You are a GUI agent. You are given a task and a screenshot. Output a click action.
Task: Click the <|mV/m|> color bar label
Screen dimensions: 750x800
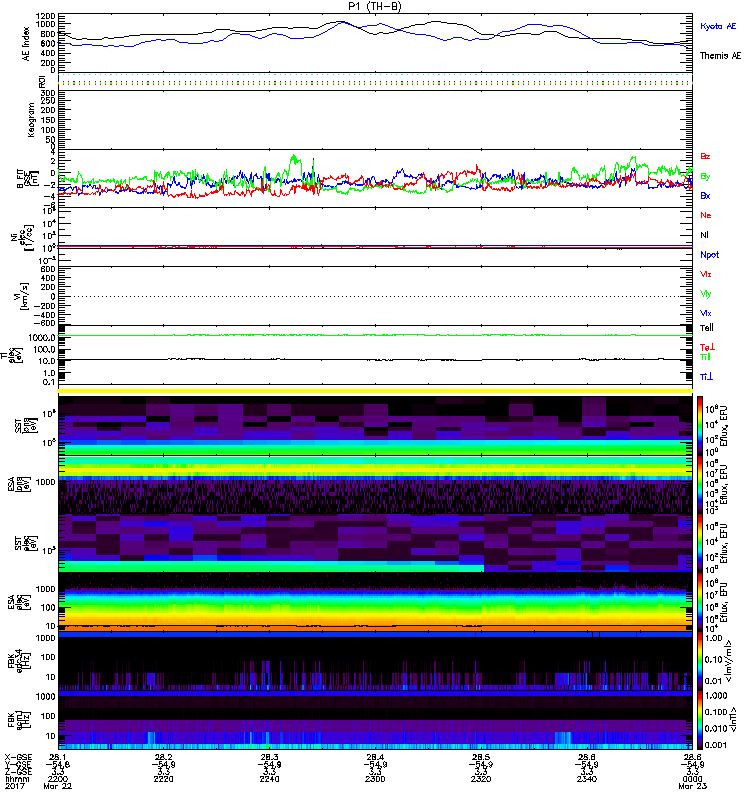point(730,661)
